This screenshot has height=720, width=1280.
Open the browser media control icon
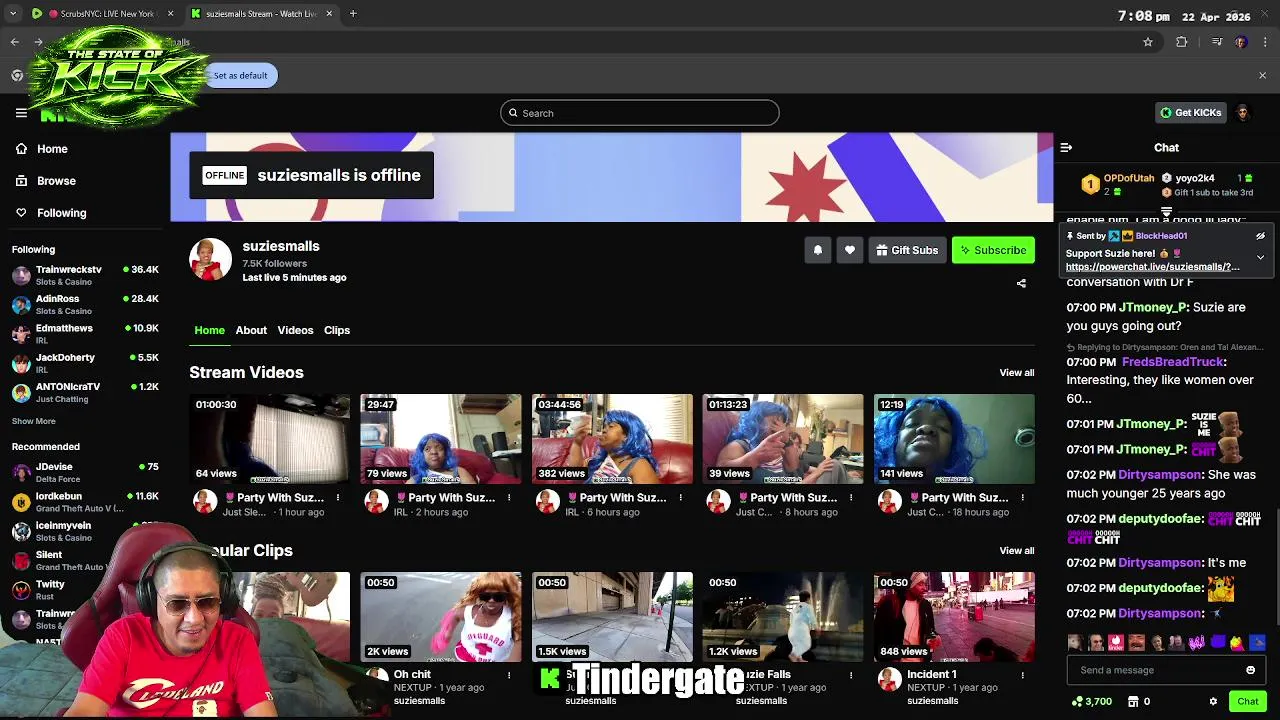pos(1217,42)
